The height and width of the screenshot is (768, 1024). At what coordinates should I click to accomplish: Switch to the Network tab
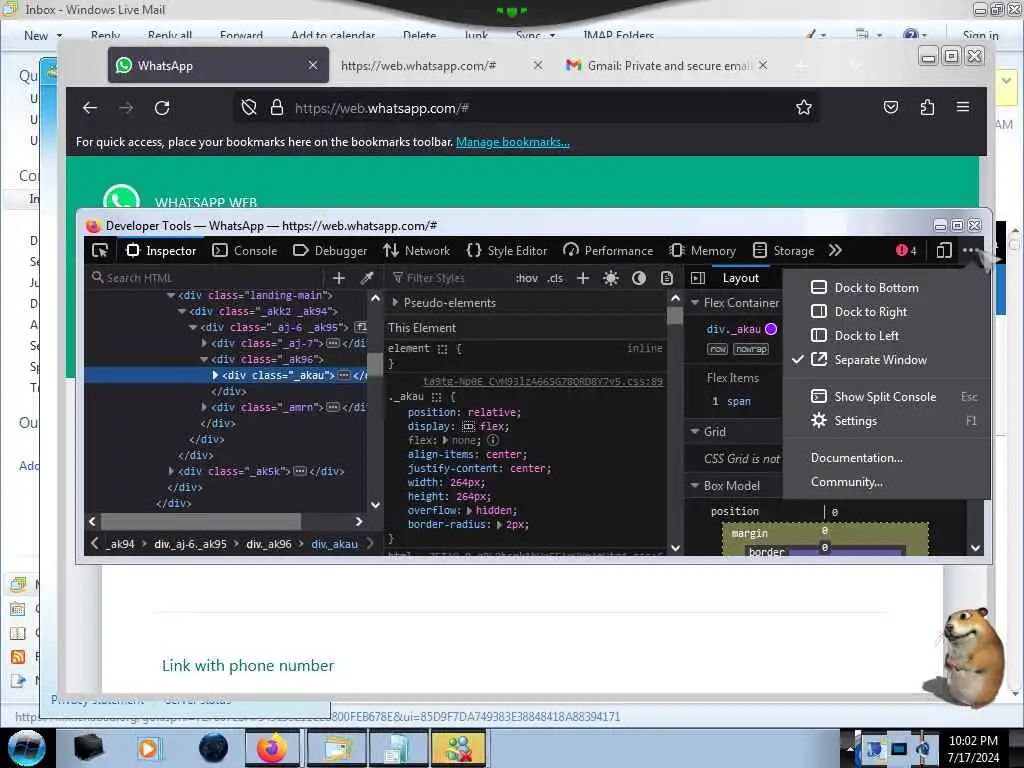click(x=417, y=250)
